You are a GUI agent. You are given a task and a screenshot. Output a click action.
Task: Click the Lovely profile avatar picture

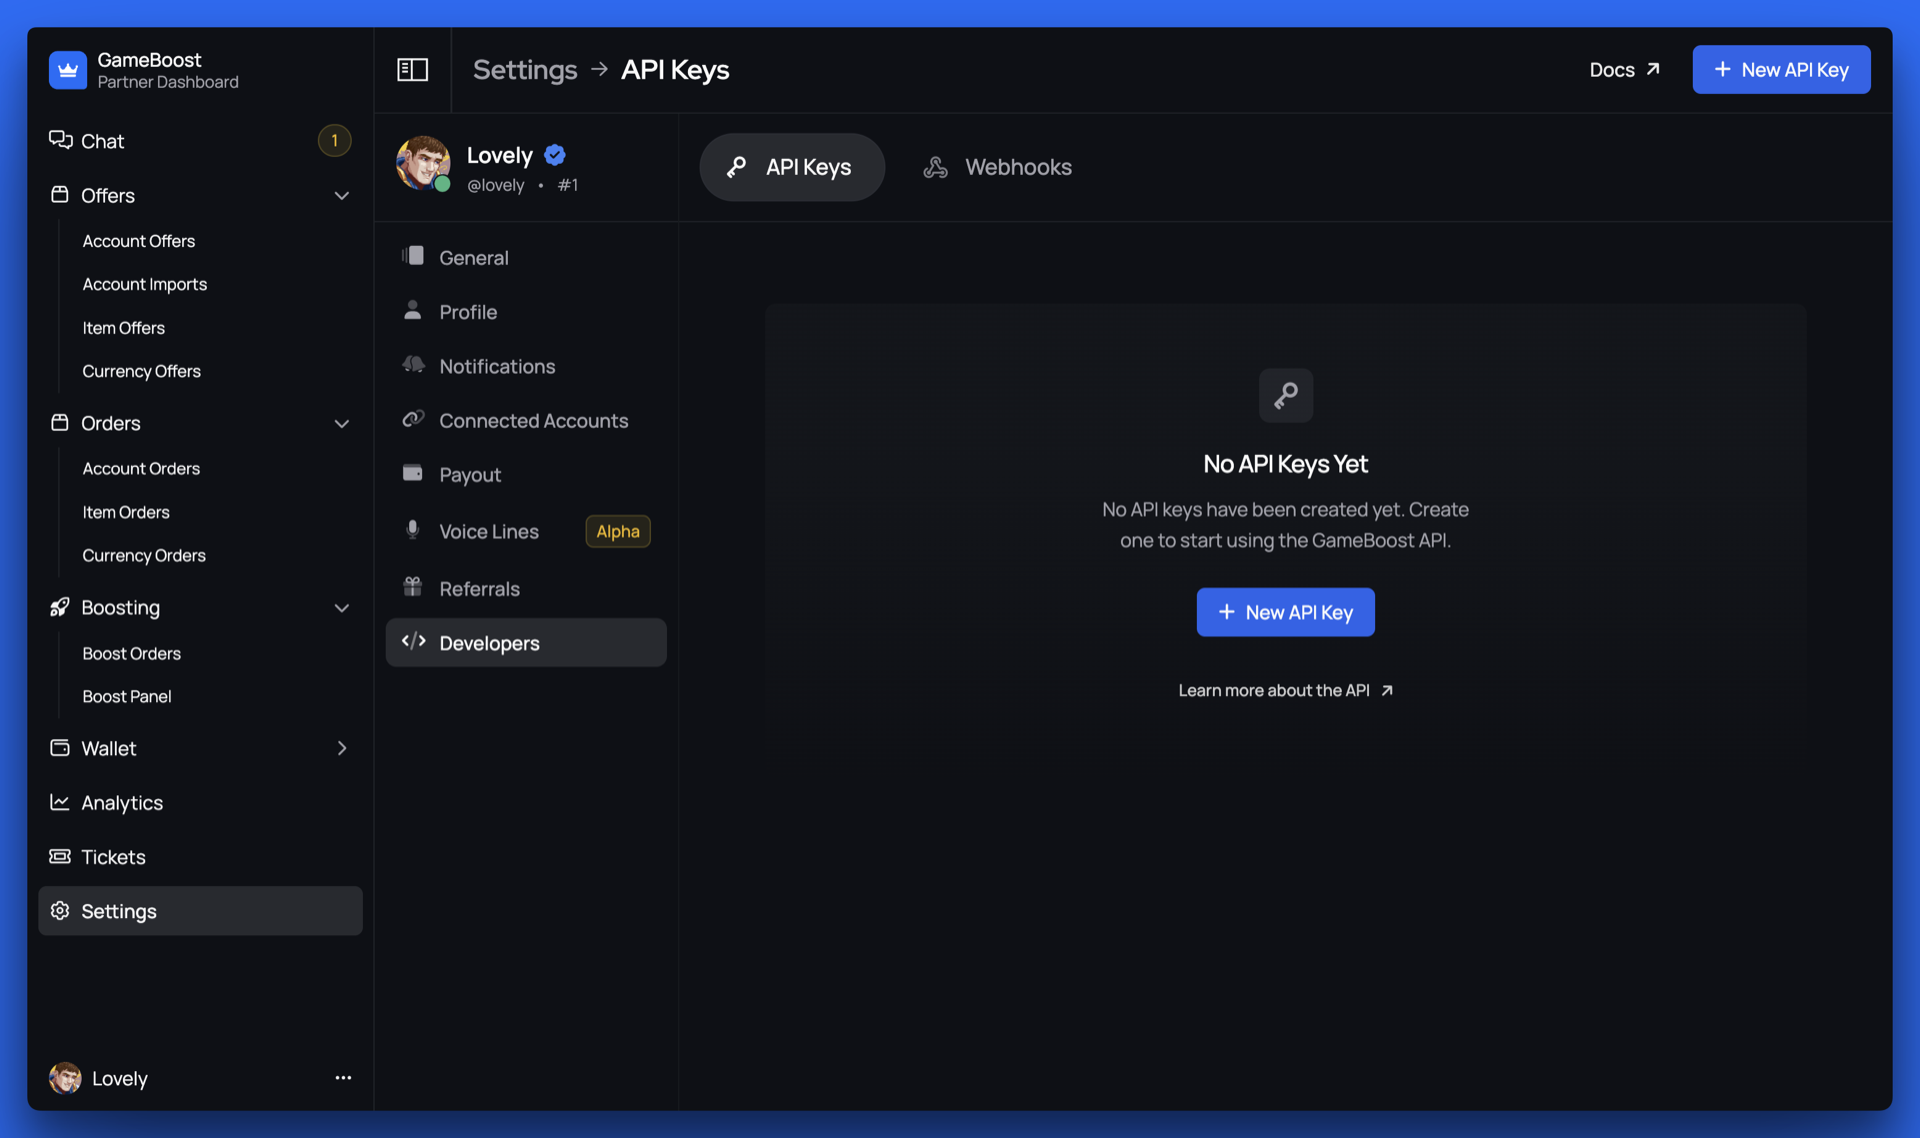(x=423, y=162)
